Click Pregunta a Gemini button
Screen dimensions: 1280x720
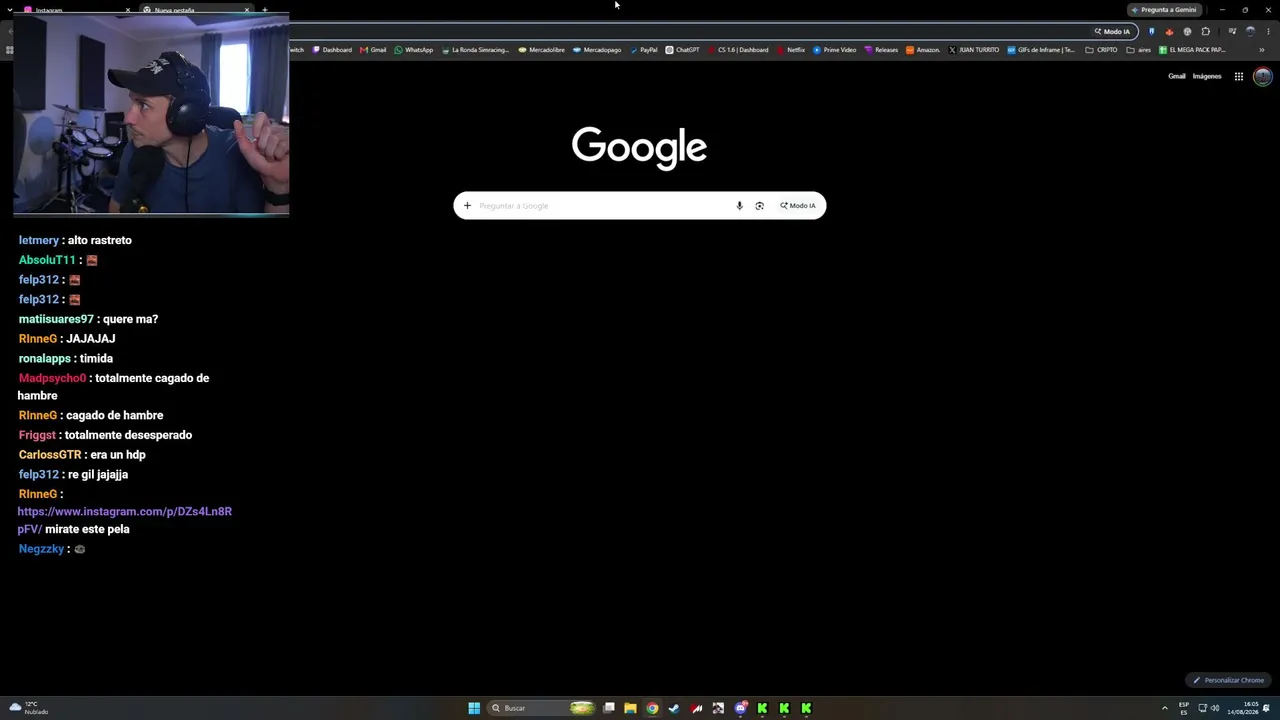pos(1164,10)
